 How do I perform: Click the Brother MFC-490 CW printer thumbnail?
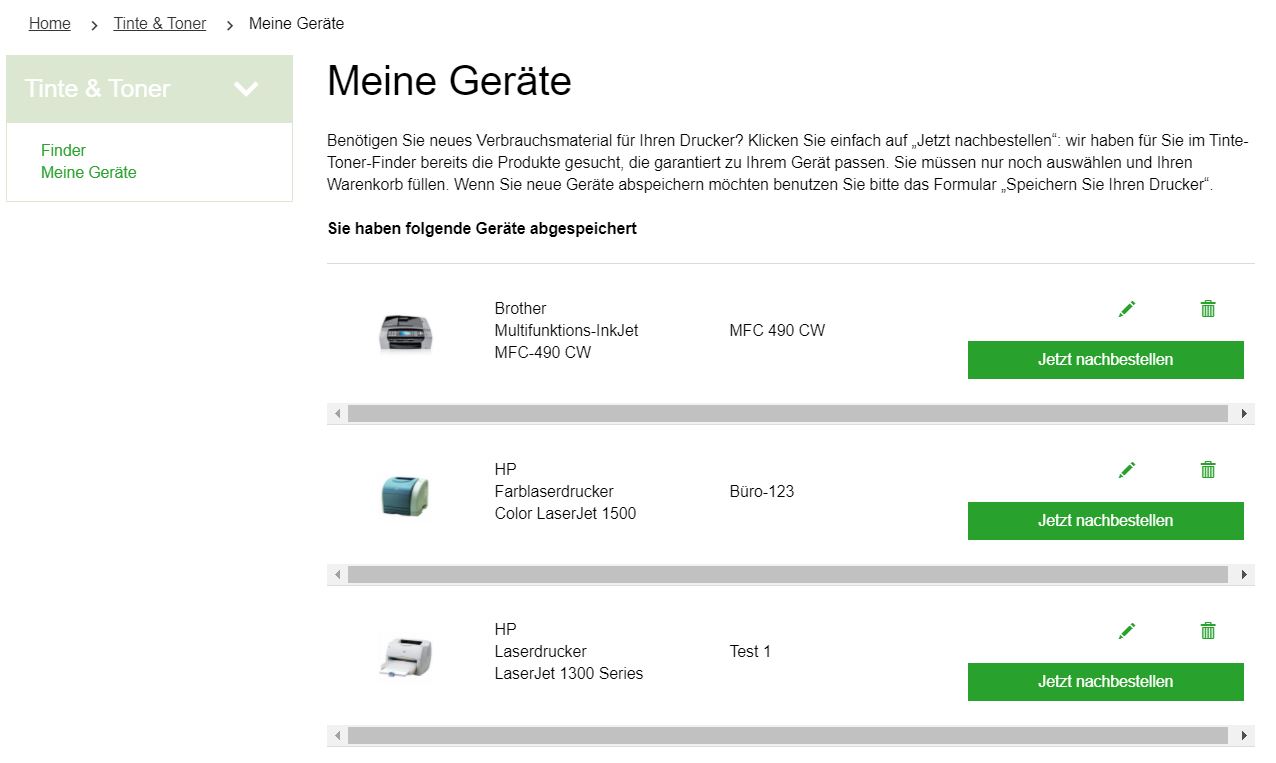tap(406, 331)
